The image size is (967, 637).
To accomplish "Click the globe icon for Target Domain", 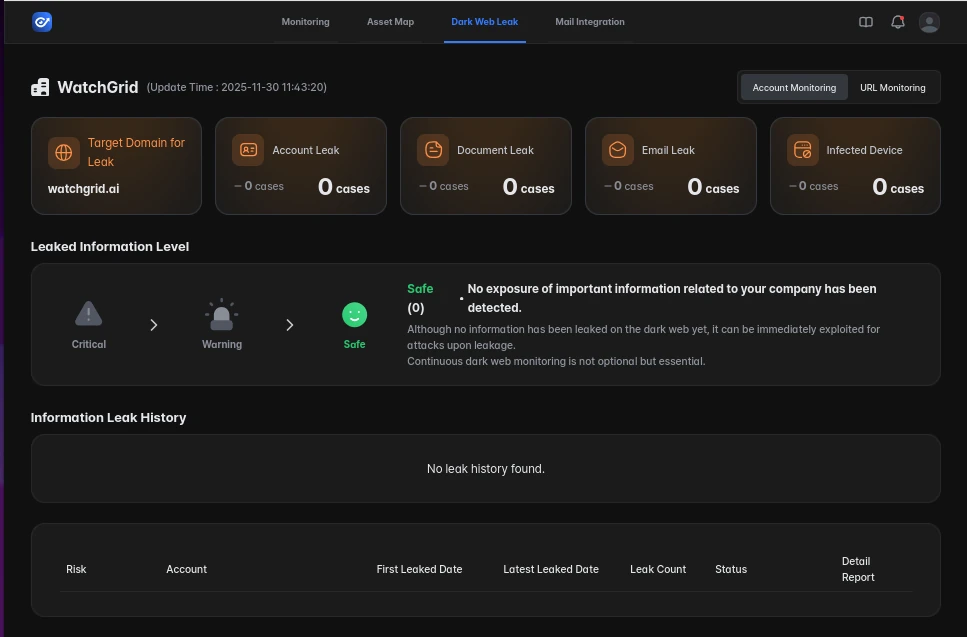I will click(64, 152).
